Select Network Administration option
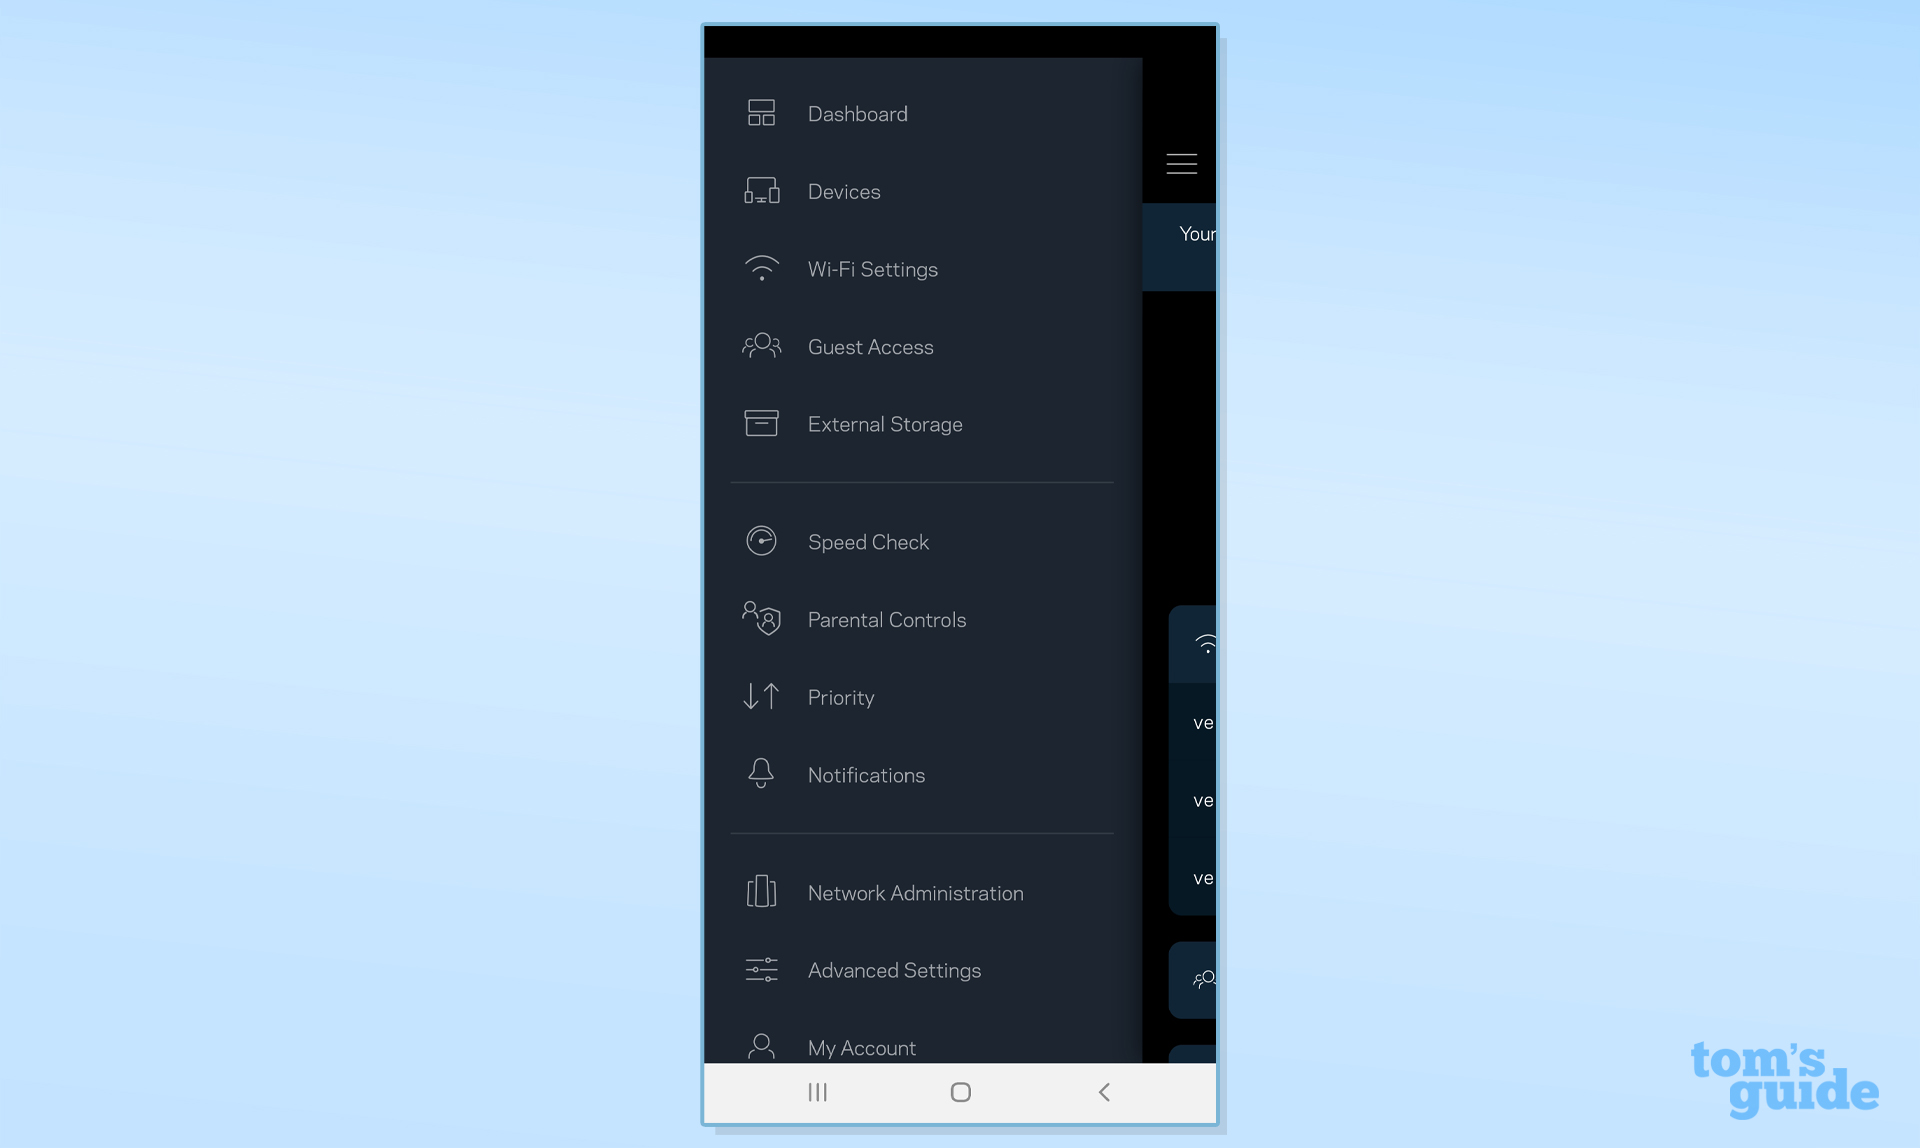 916,892
